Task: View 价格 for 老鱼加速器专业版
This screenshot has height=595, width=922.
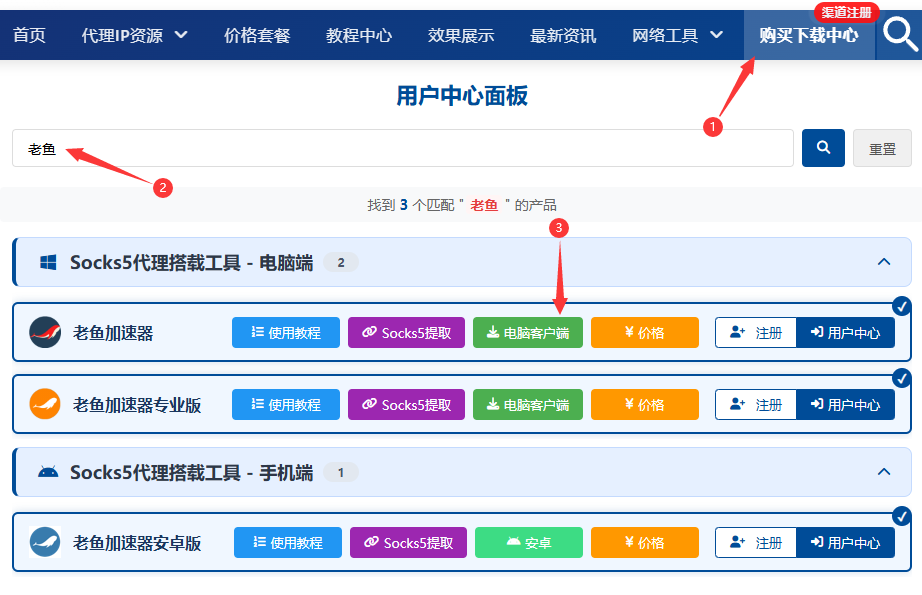Action: tap(645, 405)
